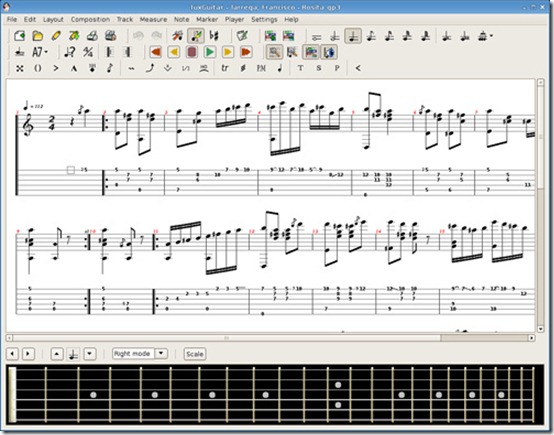Click the popping P icon
Viewport: 554px width, 435px height.
(337, 68)
